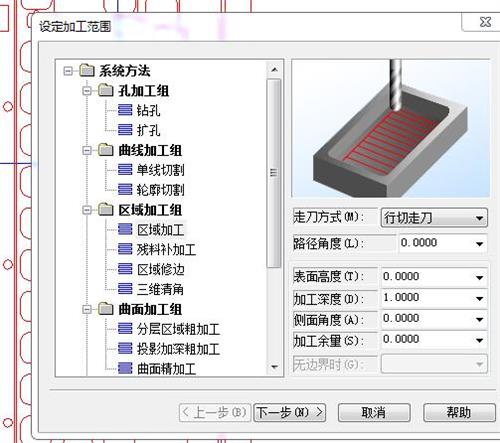Select 投影加深粗加工 in the tree

pyautogui.click(x=178, y=349)
